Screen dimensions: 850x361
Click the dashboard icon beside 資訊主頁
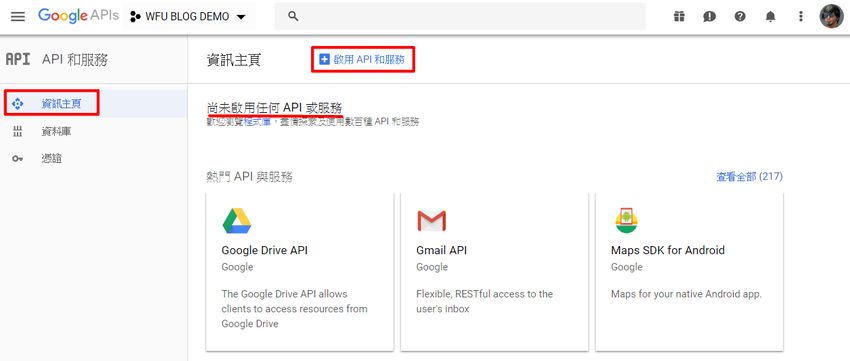(18, 104)
